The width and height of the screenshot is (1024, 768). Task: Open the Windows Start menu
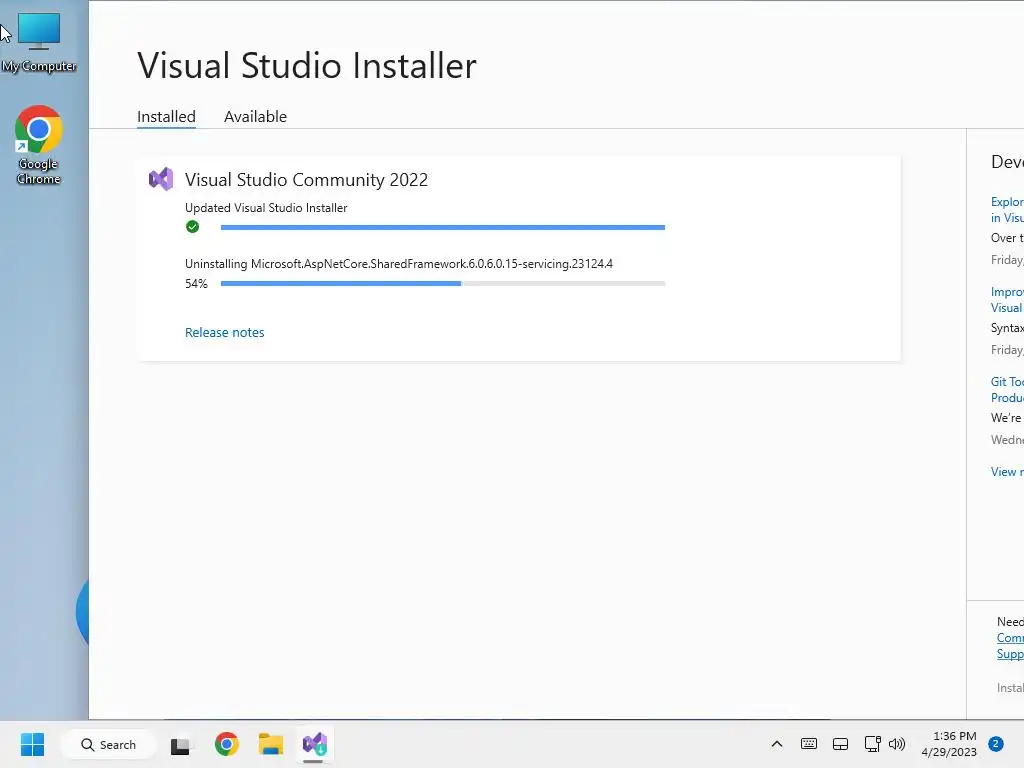(32, 744)
